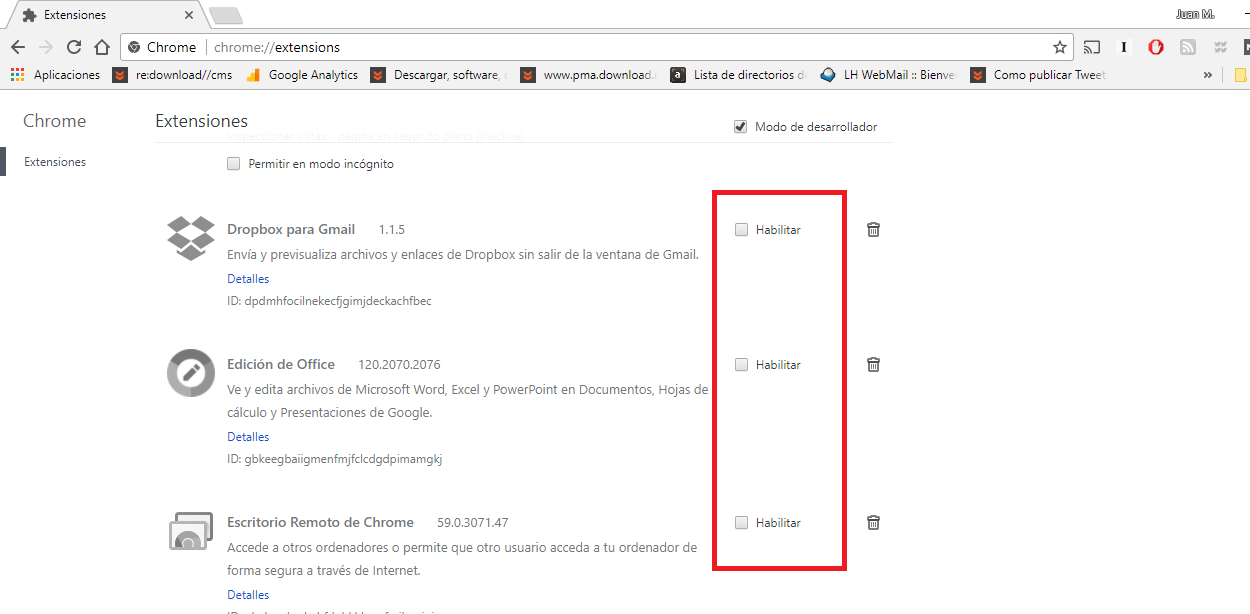Remove Escritorio Remoto de Chrome with trash icon

(x=873, y=522)
